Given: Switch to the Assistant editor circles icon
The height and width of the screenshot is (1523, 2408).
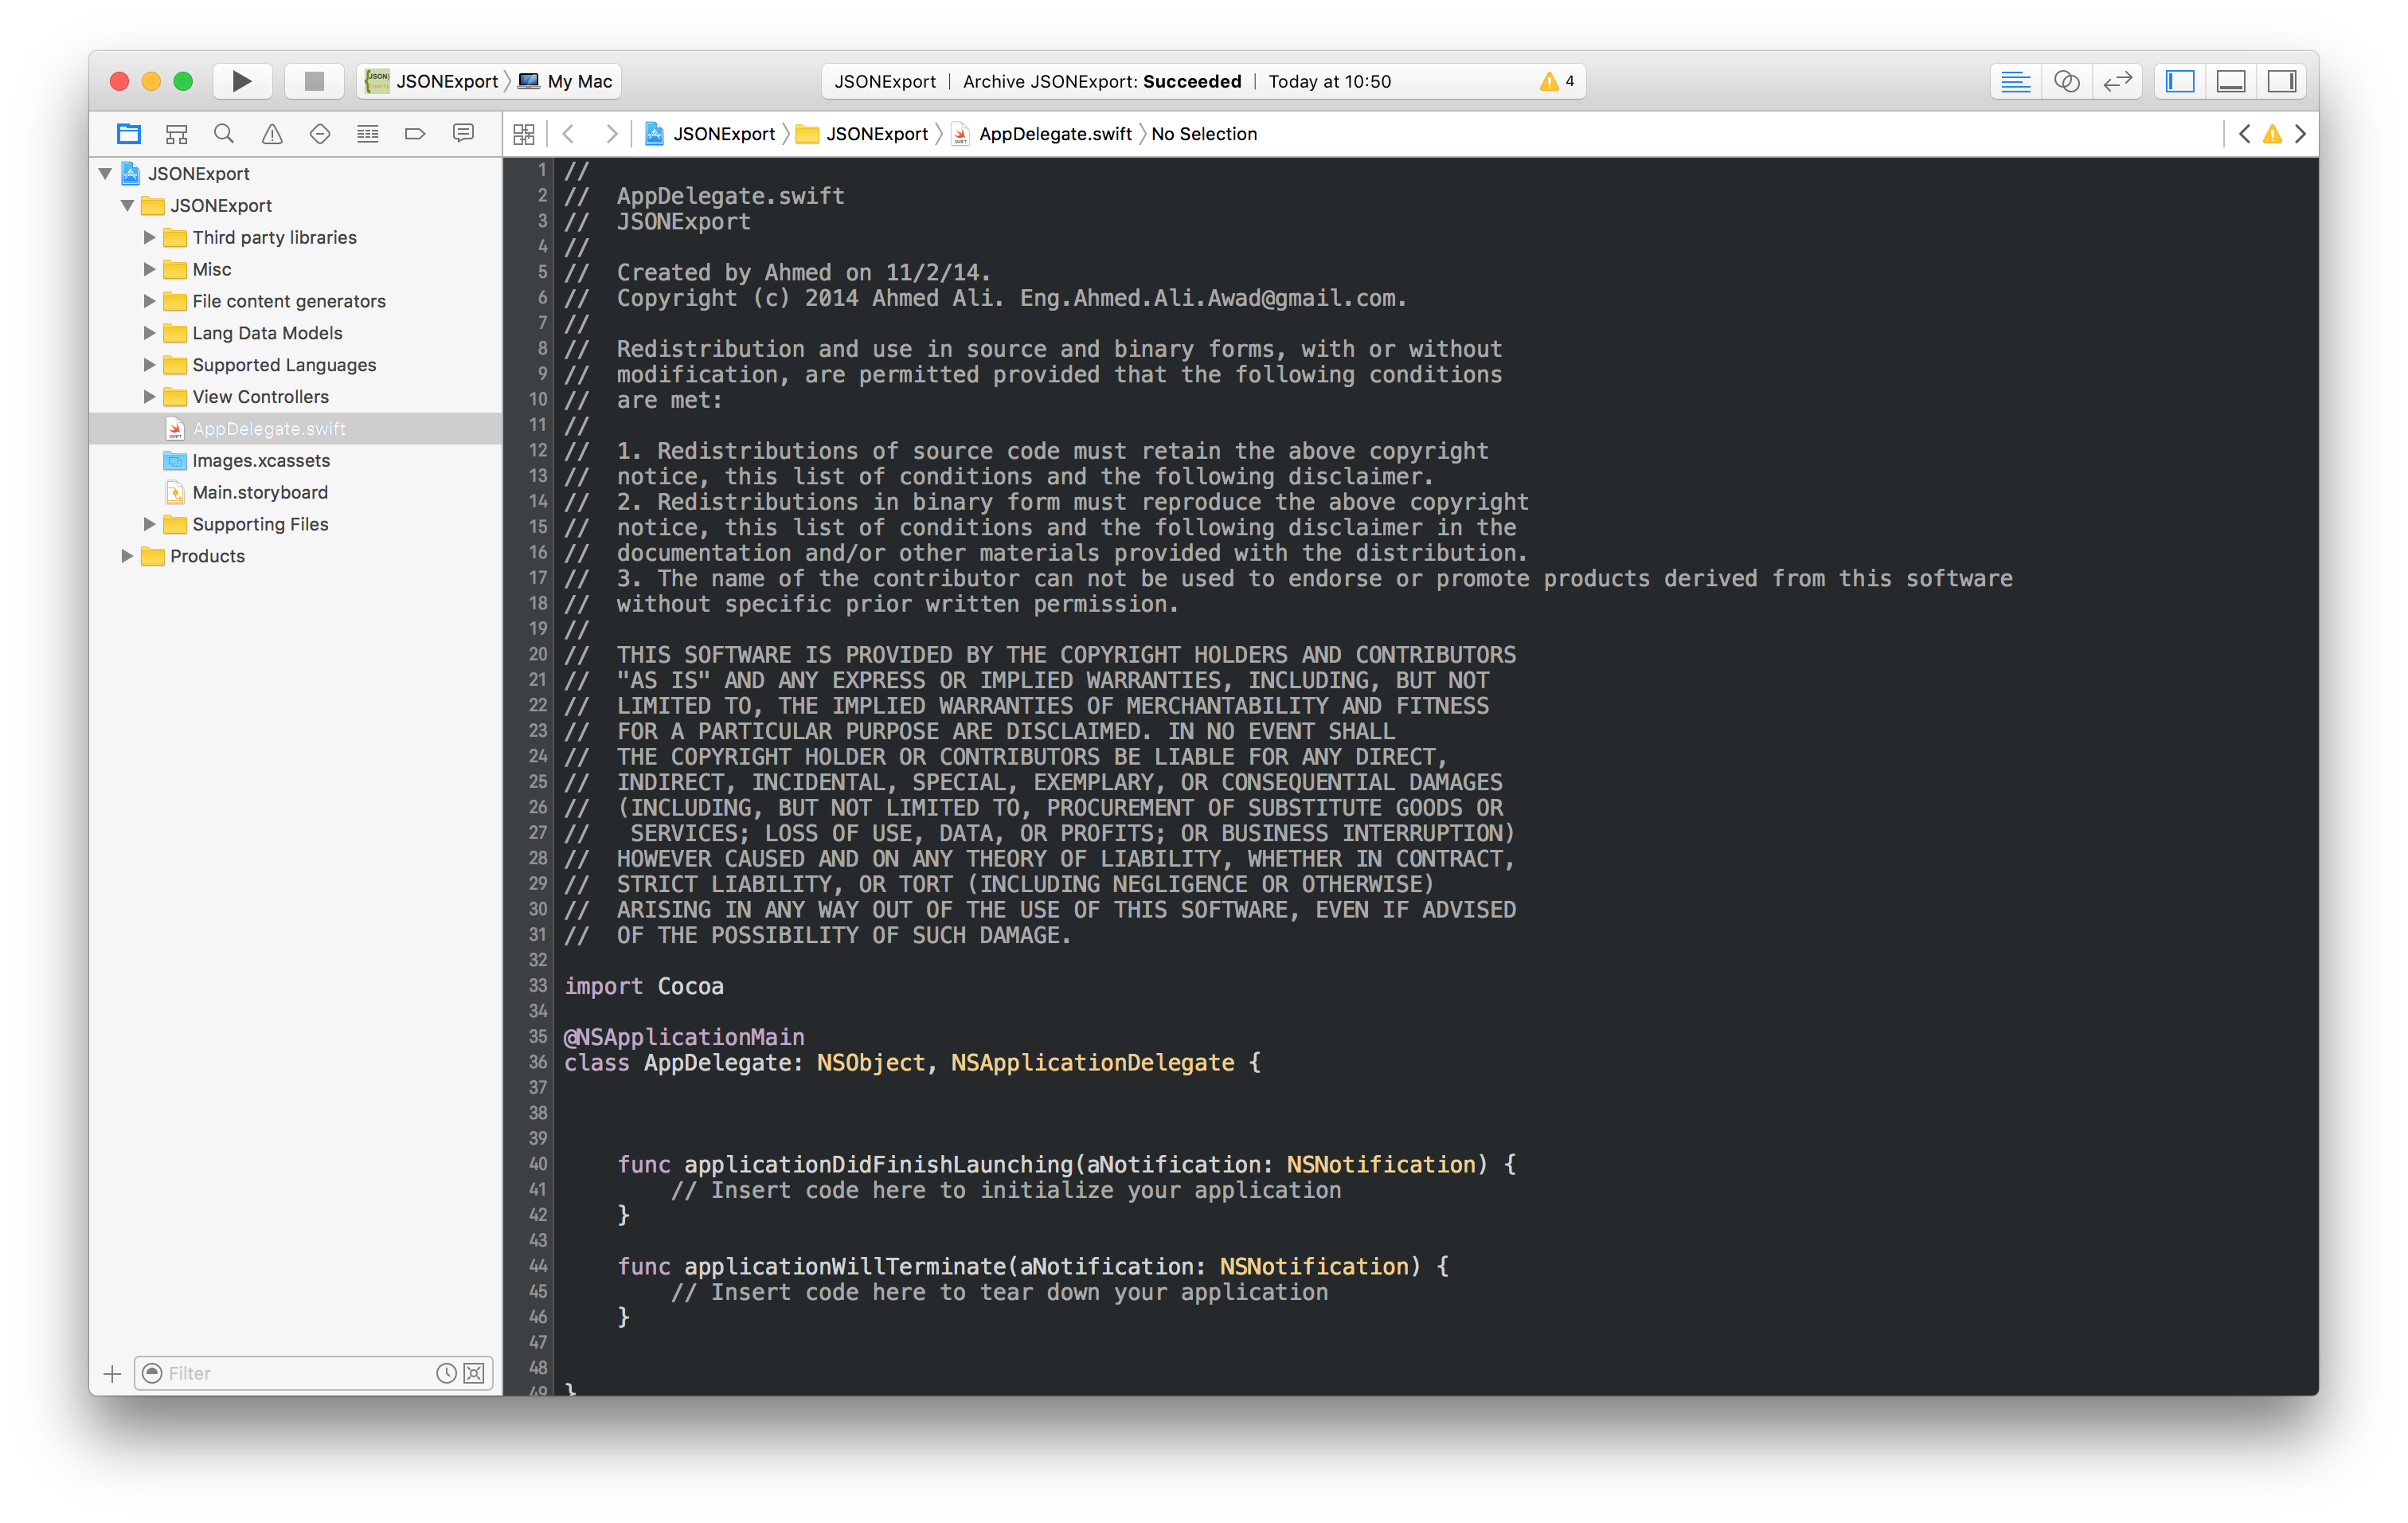Looking at the screenshot, I should tap(2067, 81).
